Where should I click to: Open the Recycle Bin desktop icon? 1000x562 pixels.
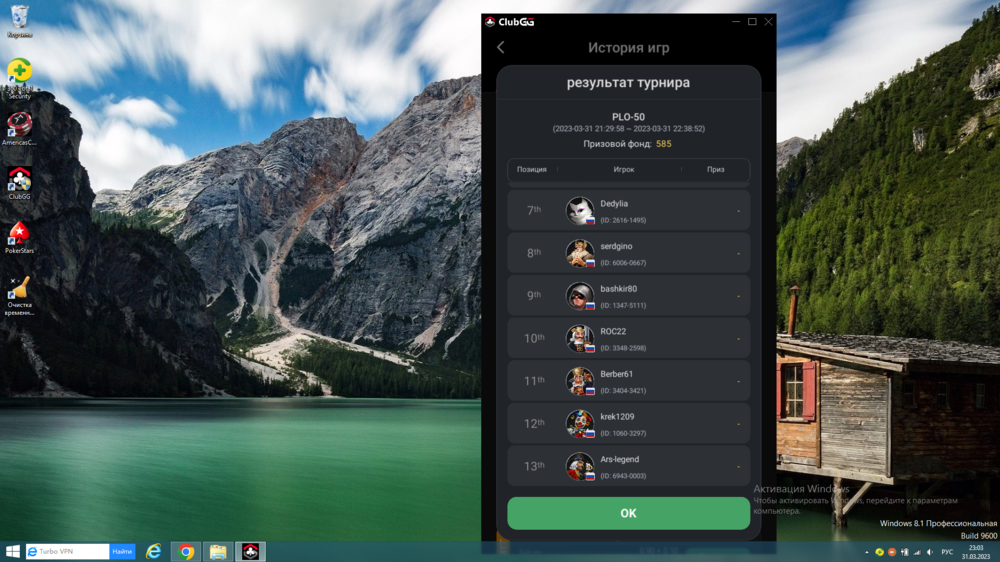pyautogui.click(x=19, y=19)
